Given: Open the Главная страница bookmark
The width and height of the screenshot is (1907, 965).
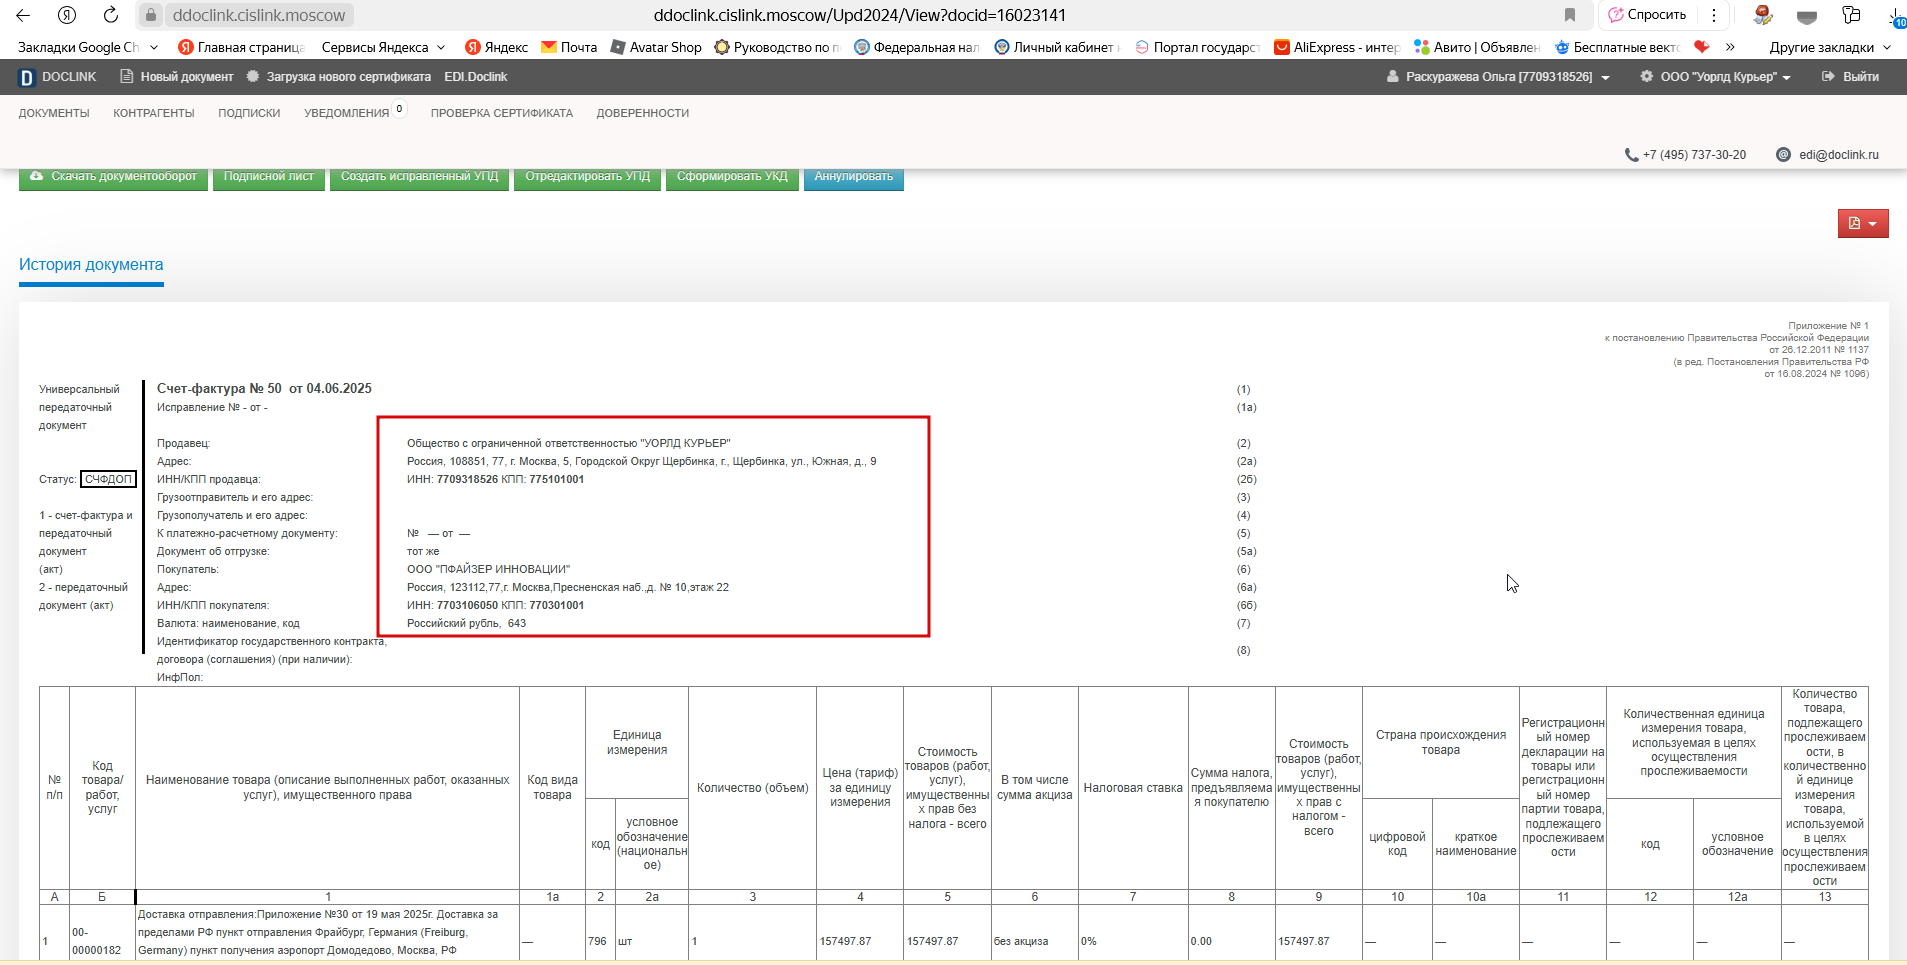Looking at the screenshot, I should click(241, 47).
